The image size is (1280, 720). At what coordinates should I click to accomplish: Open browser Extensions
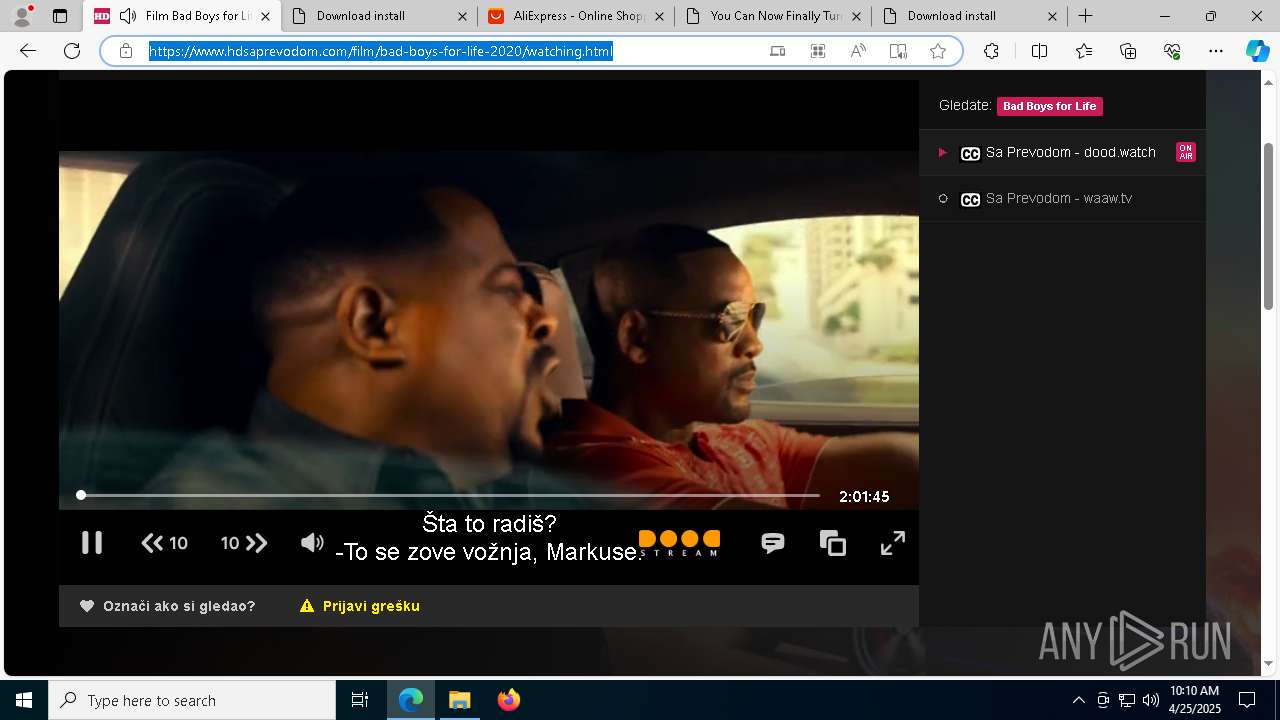[991, 51]
